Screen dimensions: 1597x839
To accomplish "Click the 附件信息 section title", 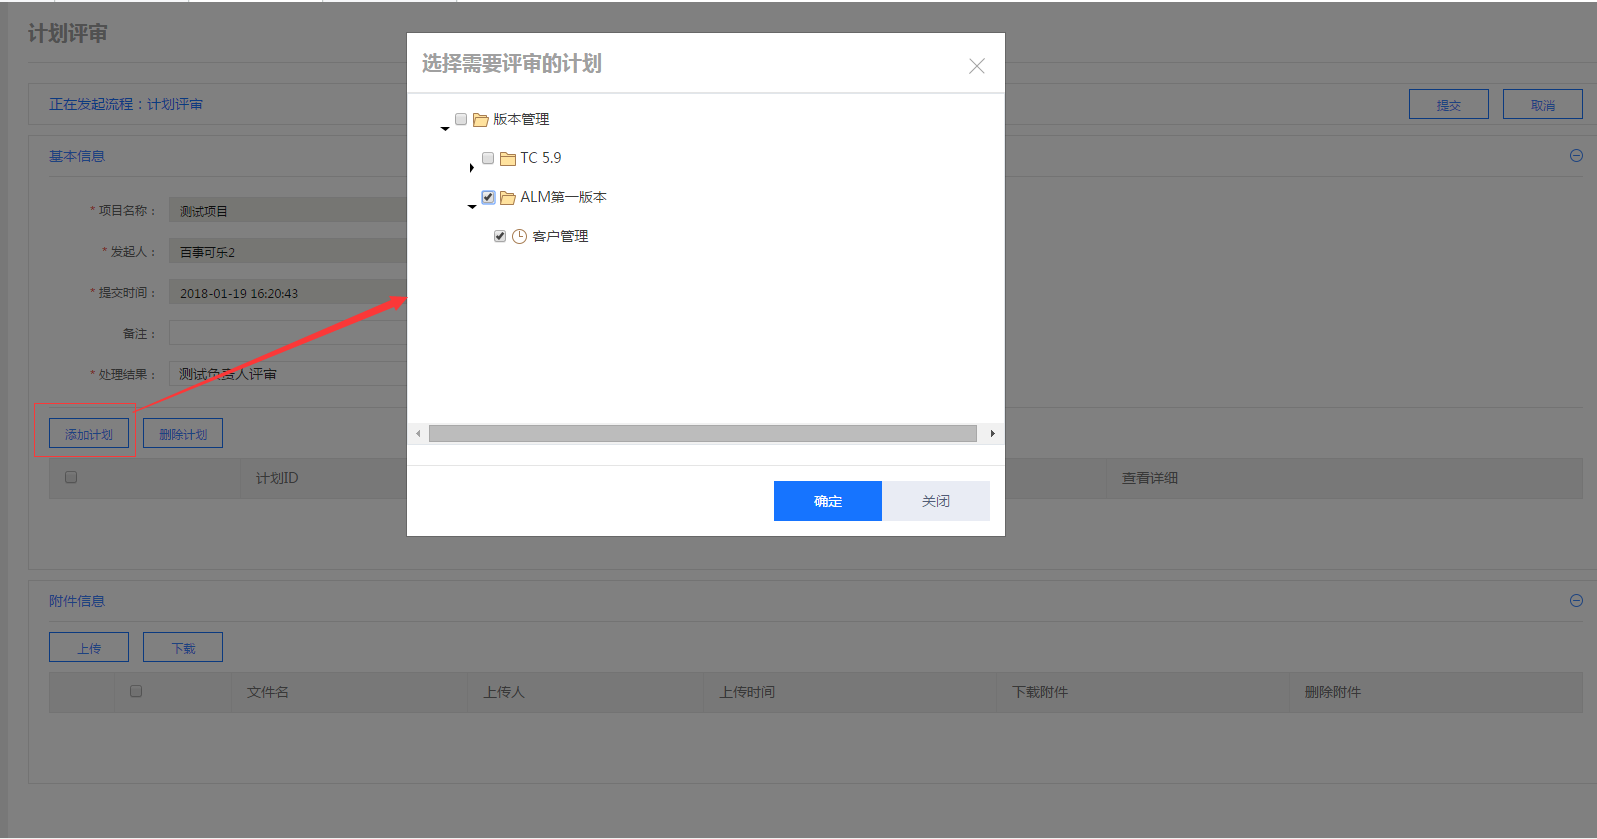I will pos(77,601).
